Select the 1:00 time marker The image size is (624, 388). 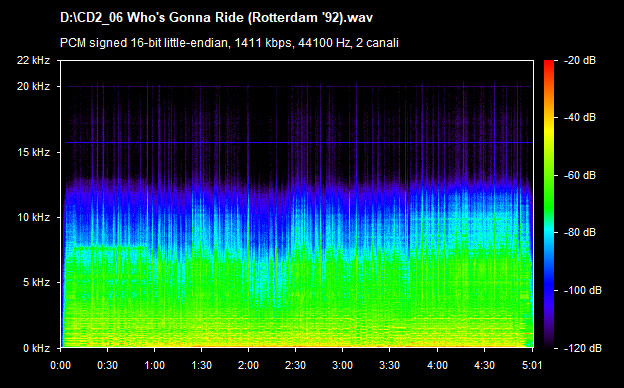[x=154, y=365]
